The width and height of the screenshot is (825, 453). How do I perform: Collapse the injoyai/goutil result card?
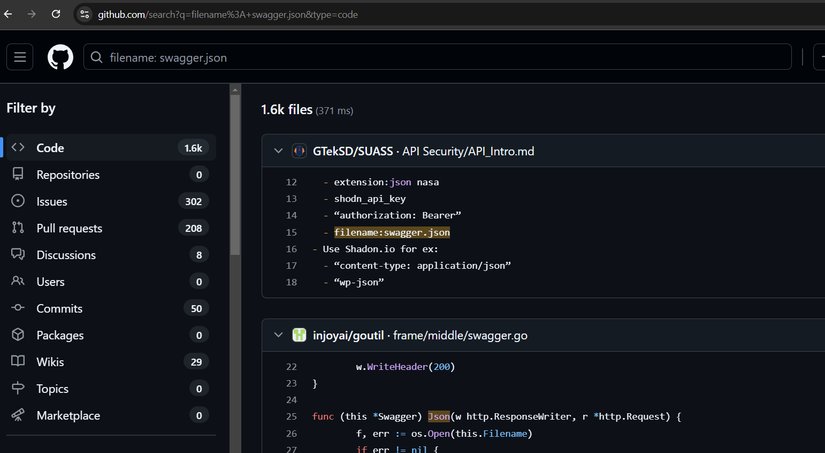click(x=278, y=335)
